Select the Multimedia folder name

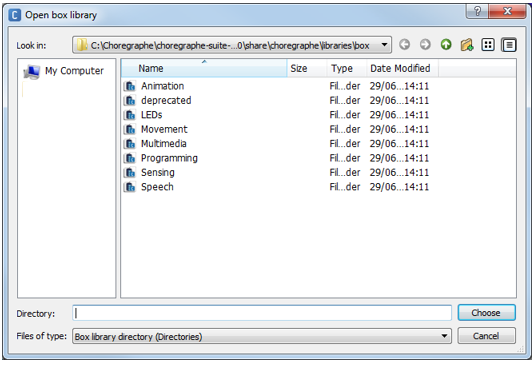point(164,144)
